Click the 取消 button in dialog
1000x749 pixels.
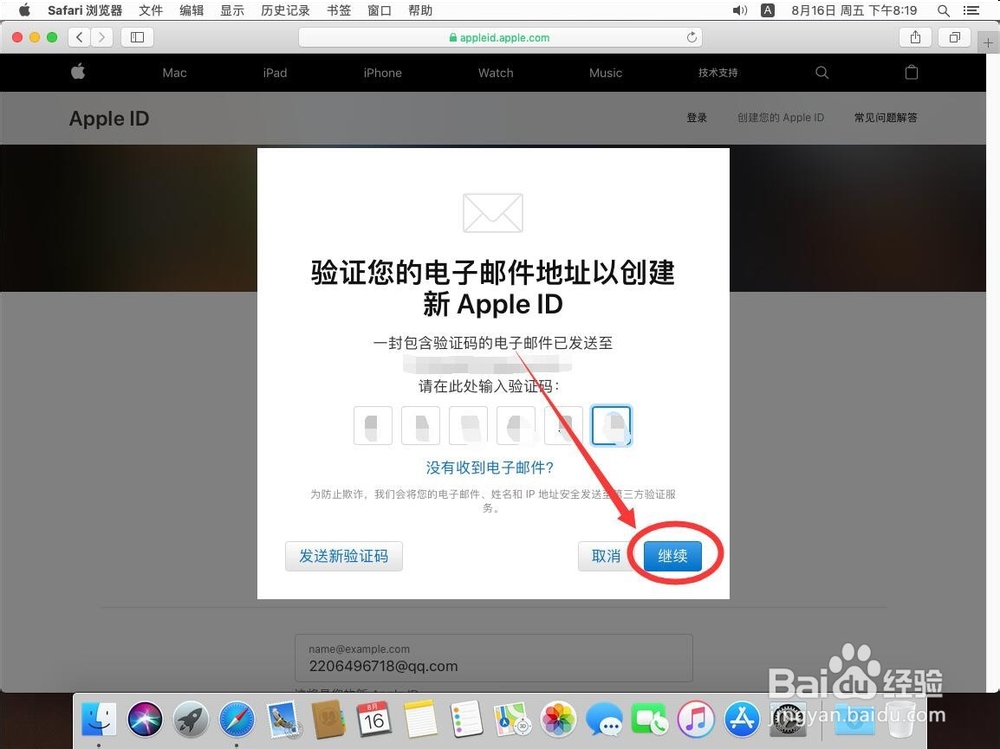pyautogui.click(x=605, y=556)
